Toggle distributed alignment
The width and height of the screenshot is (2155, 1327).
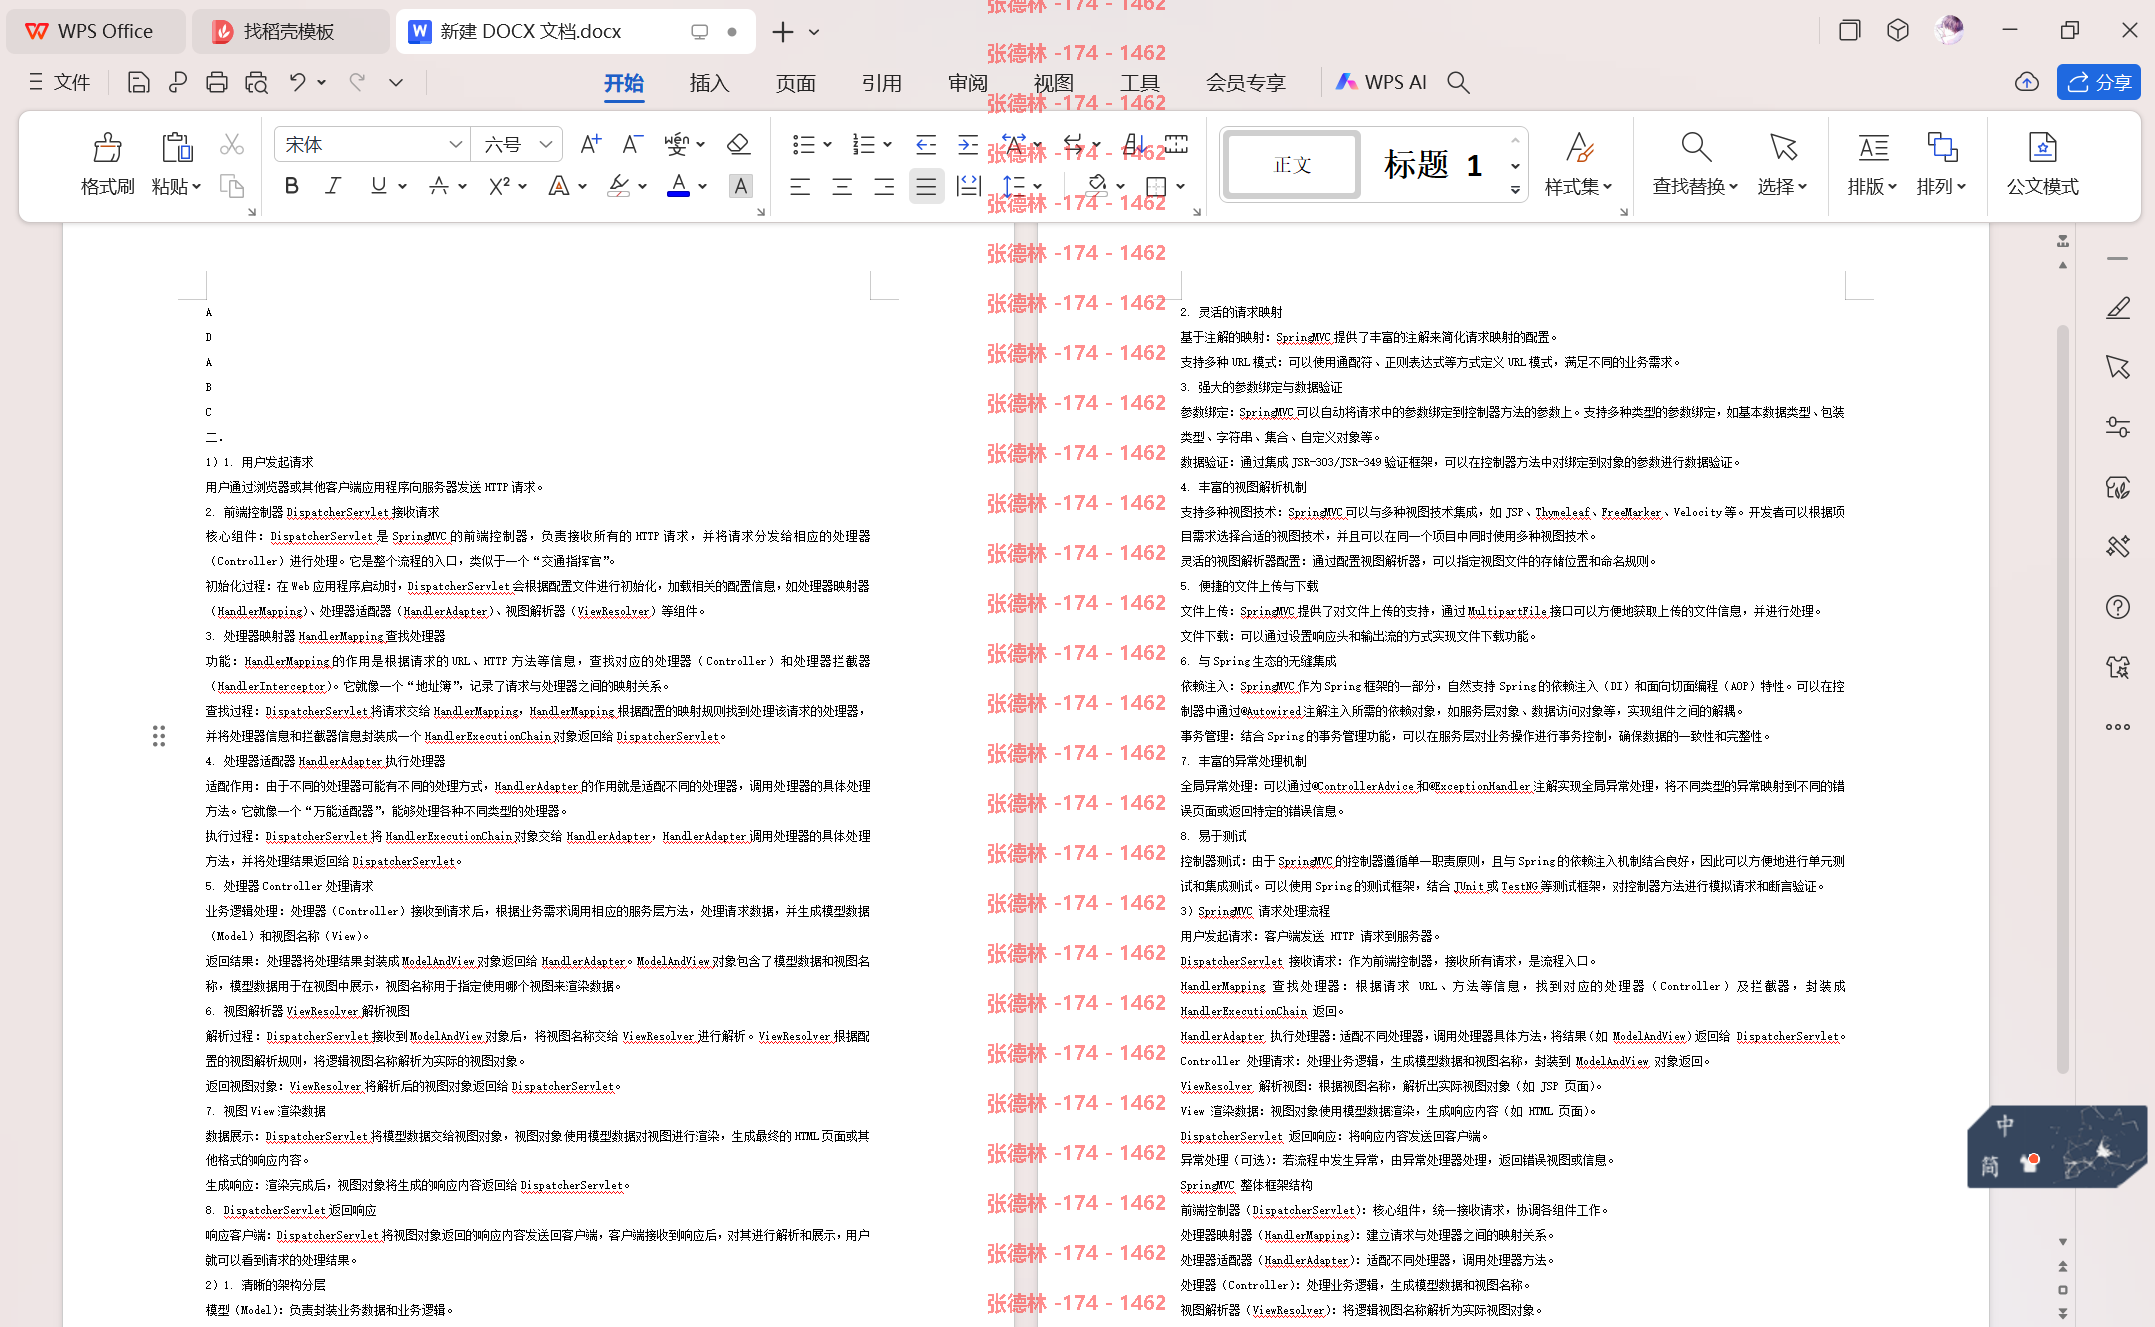tap(968, 186)
